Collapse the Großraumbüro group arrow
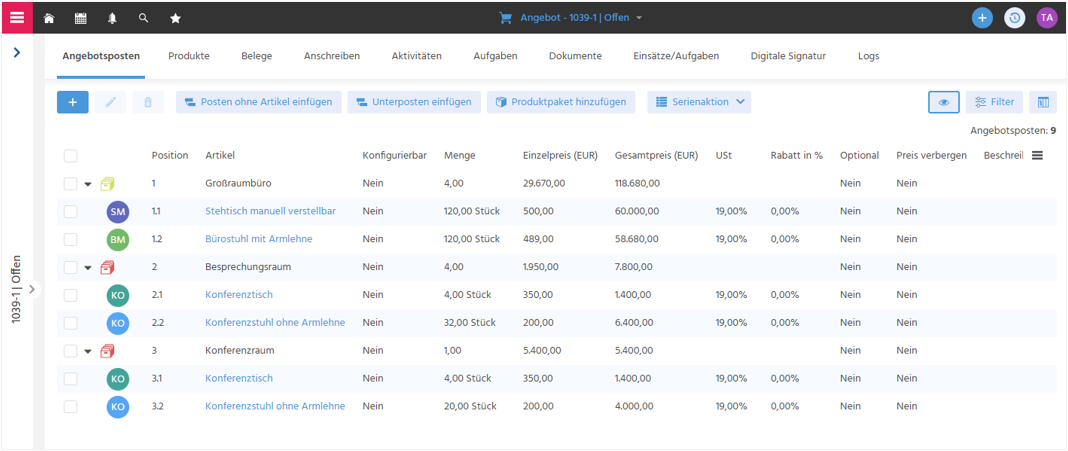Viewport: 1068px width, 451px height. click(x=88, y=184)
